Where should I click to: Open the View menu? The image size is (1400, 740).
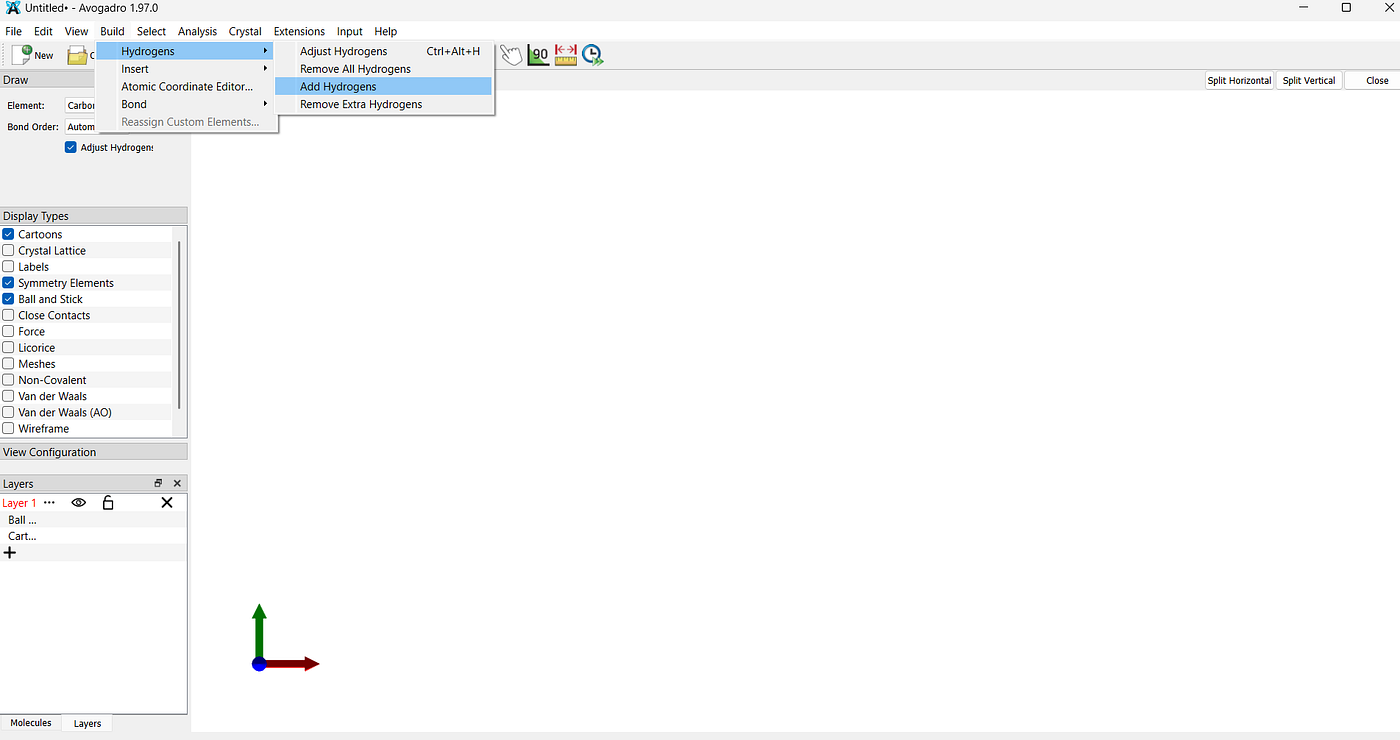coord(76,31)
